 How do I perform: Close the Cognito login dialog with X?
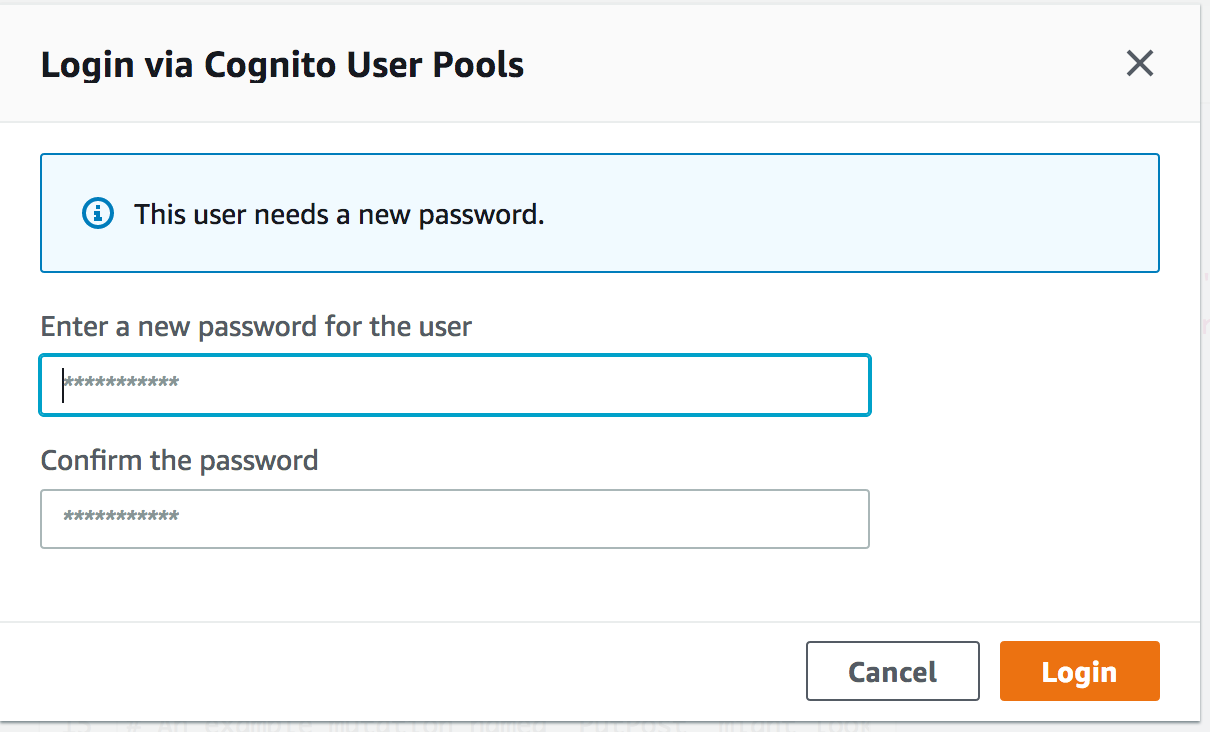point(1139,64)
